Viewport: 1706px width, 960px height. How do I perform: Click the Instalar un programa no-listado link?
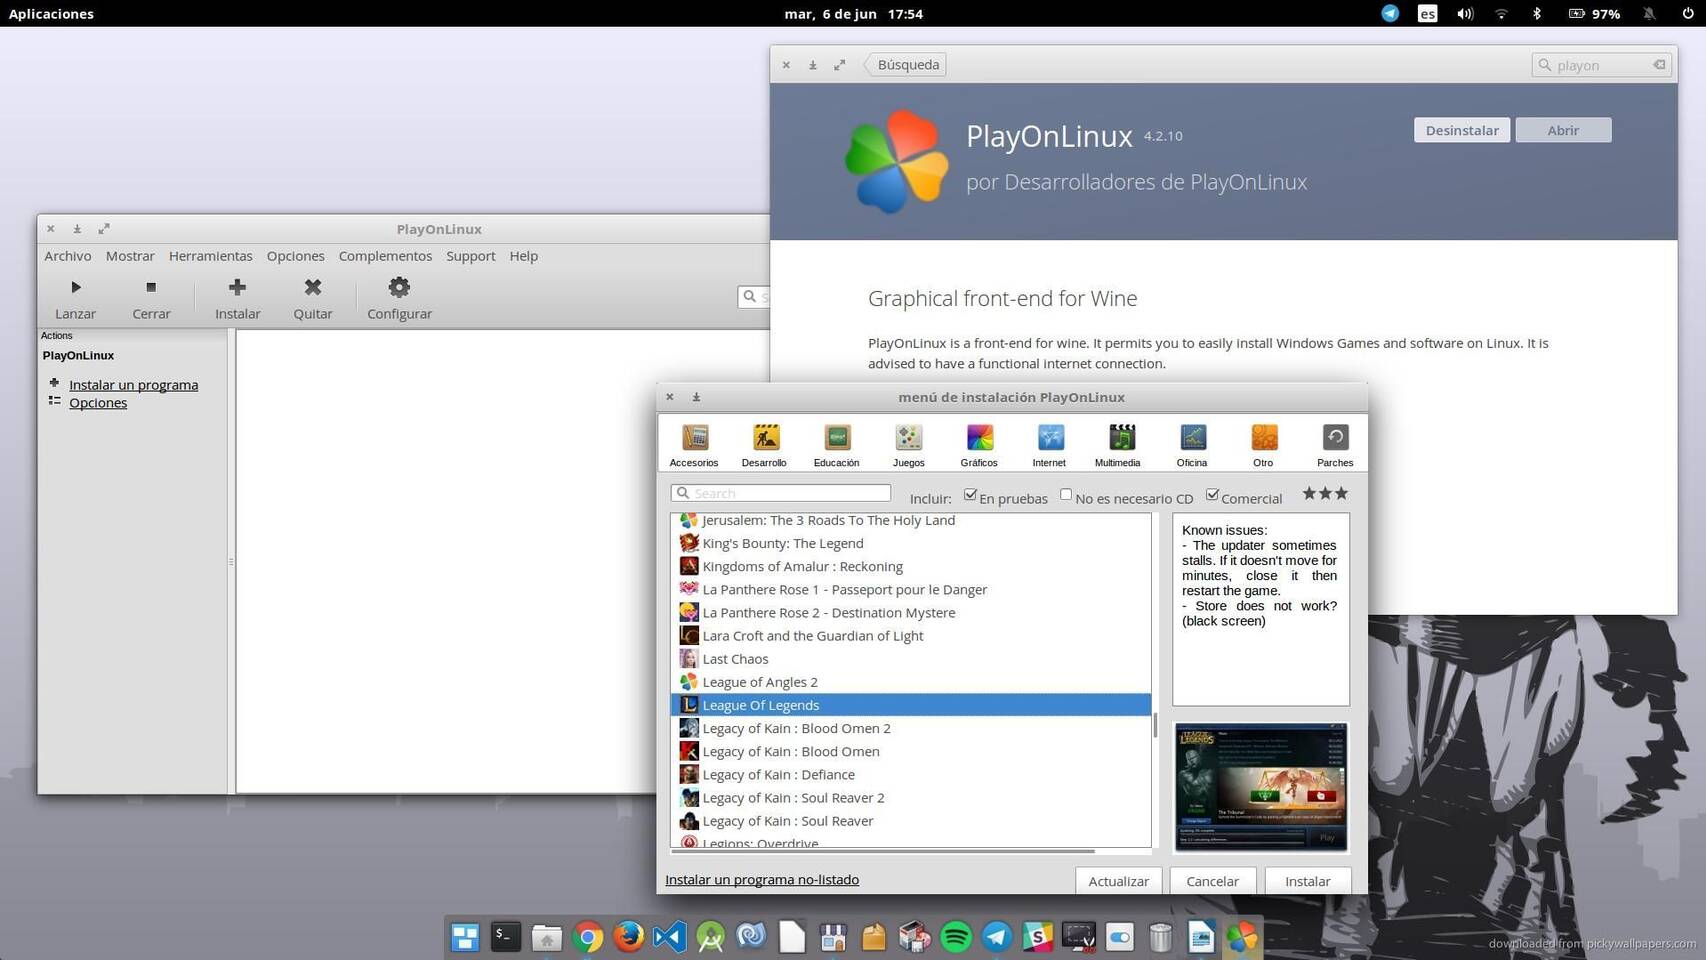coord(762,879)
